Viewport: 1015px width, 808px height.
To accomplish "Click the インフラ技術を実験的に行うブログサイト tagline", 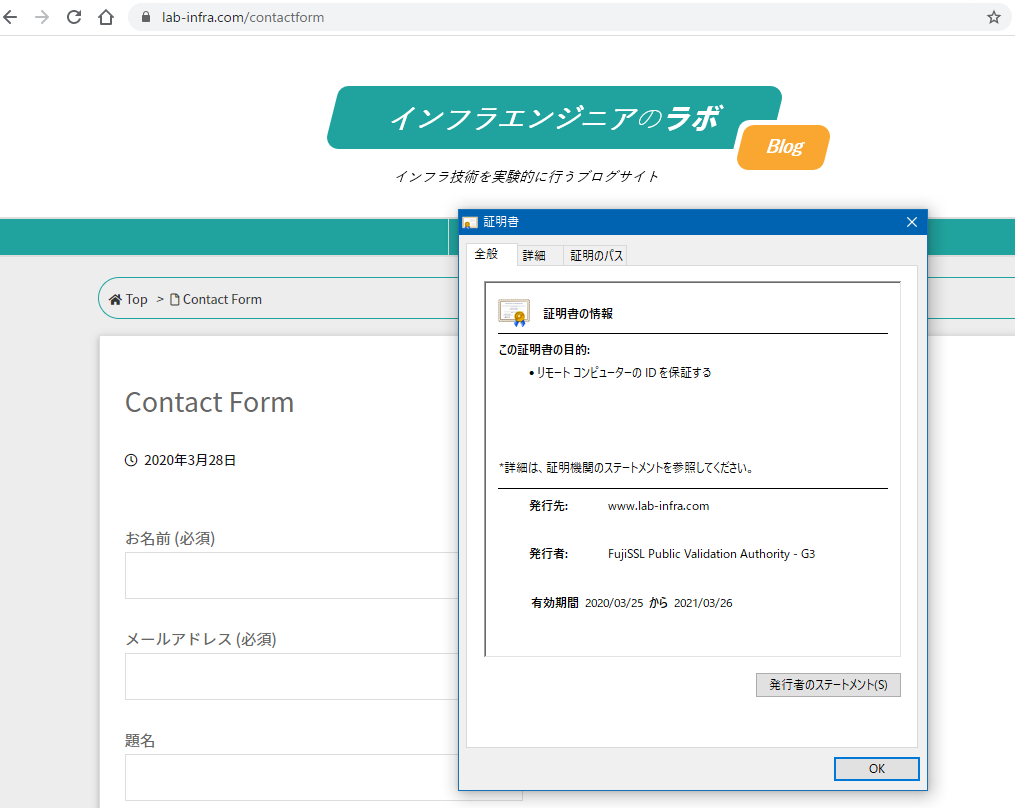I will tap(526, 177).
